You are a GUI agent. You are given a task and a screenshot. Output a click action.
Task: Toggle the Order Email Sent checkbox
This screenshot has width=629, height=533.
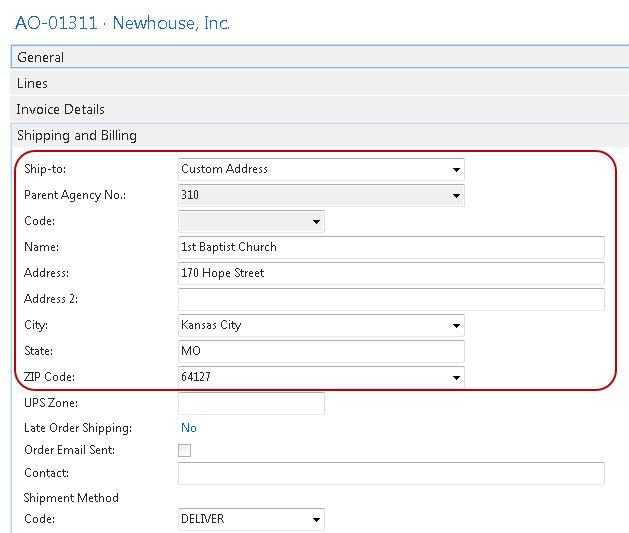[184, 451]
